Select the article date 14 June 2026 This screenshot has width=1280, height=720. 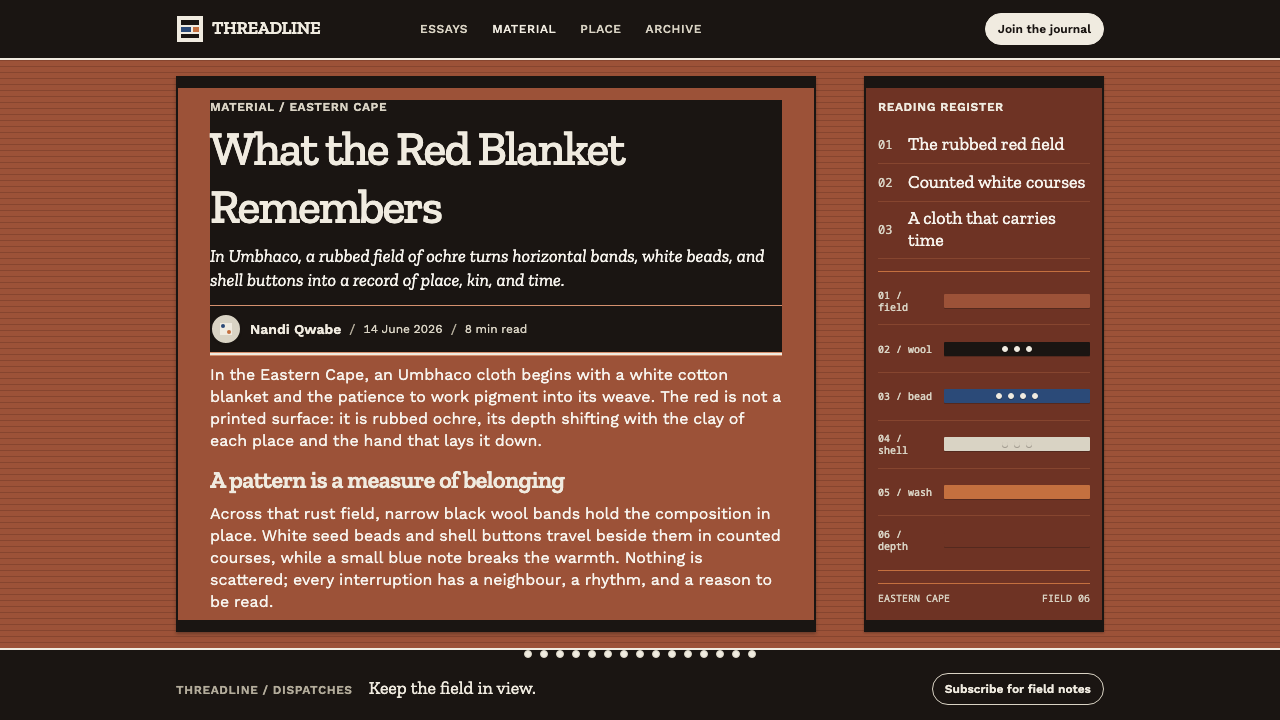[402, 329]
